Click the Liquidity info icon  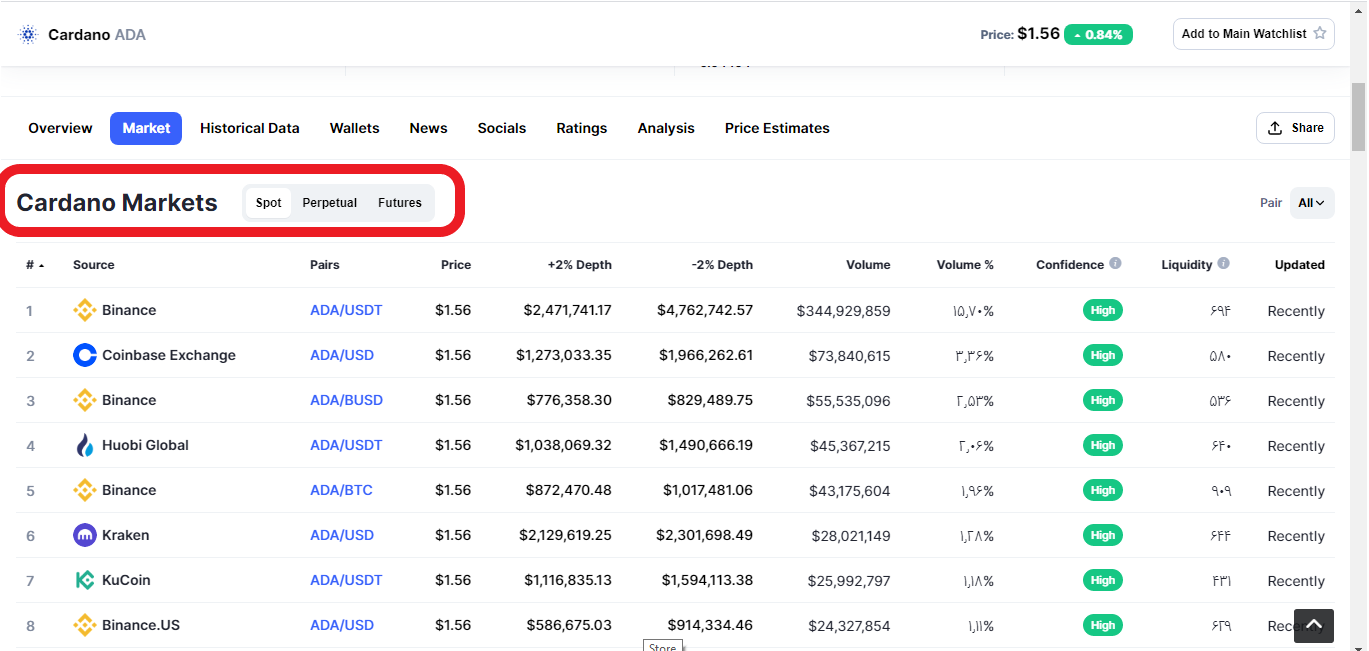coord(1223,264)
